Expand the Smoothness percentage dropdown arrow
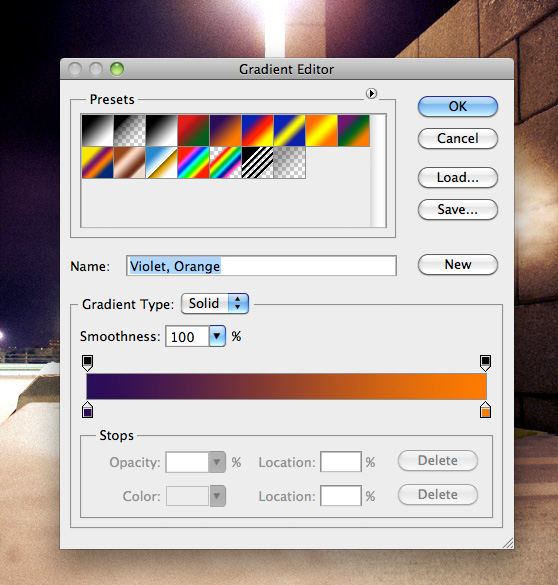 [217, 336]
